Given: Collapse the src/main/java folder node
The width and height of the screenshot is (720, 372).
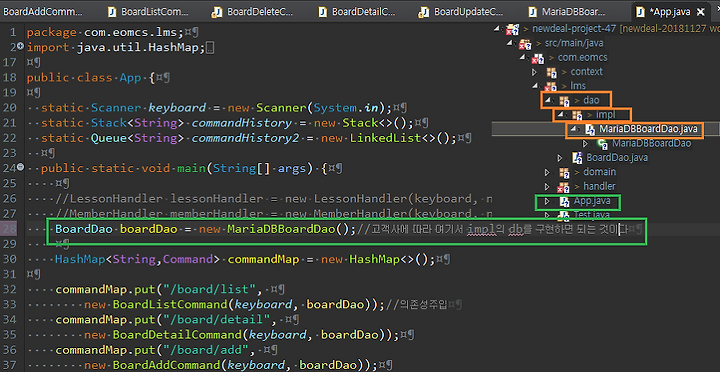Looking at the screenshot, I should point(510,43).
